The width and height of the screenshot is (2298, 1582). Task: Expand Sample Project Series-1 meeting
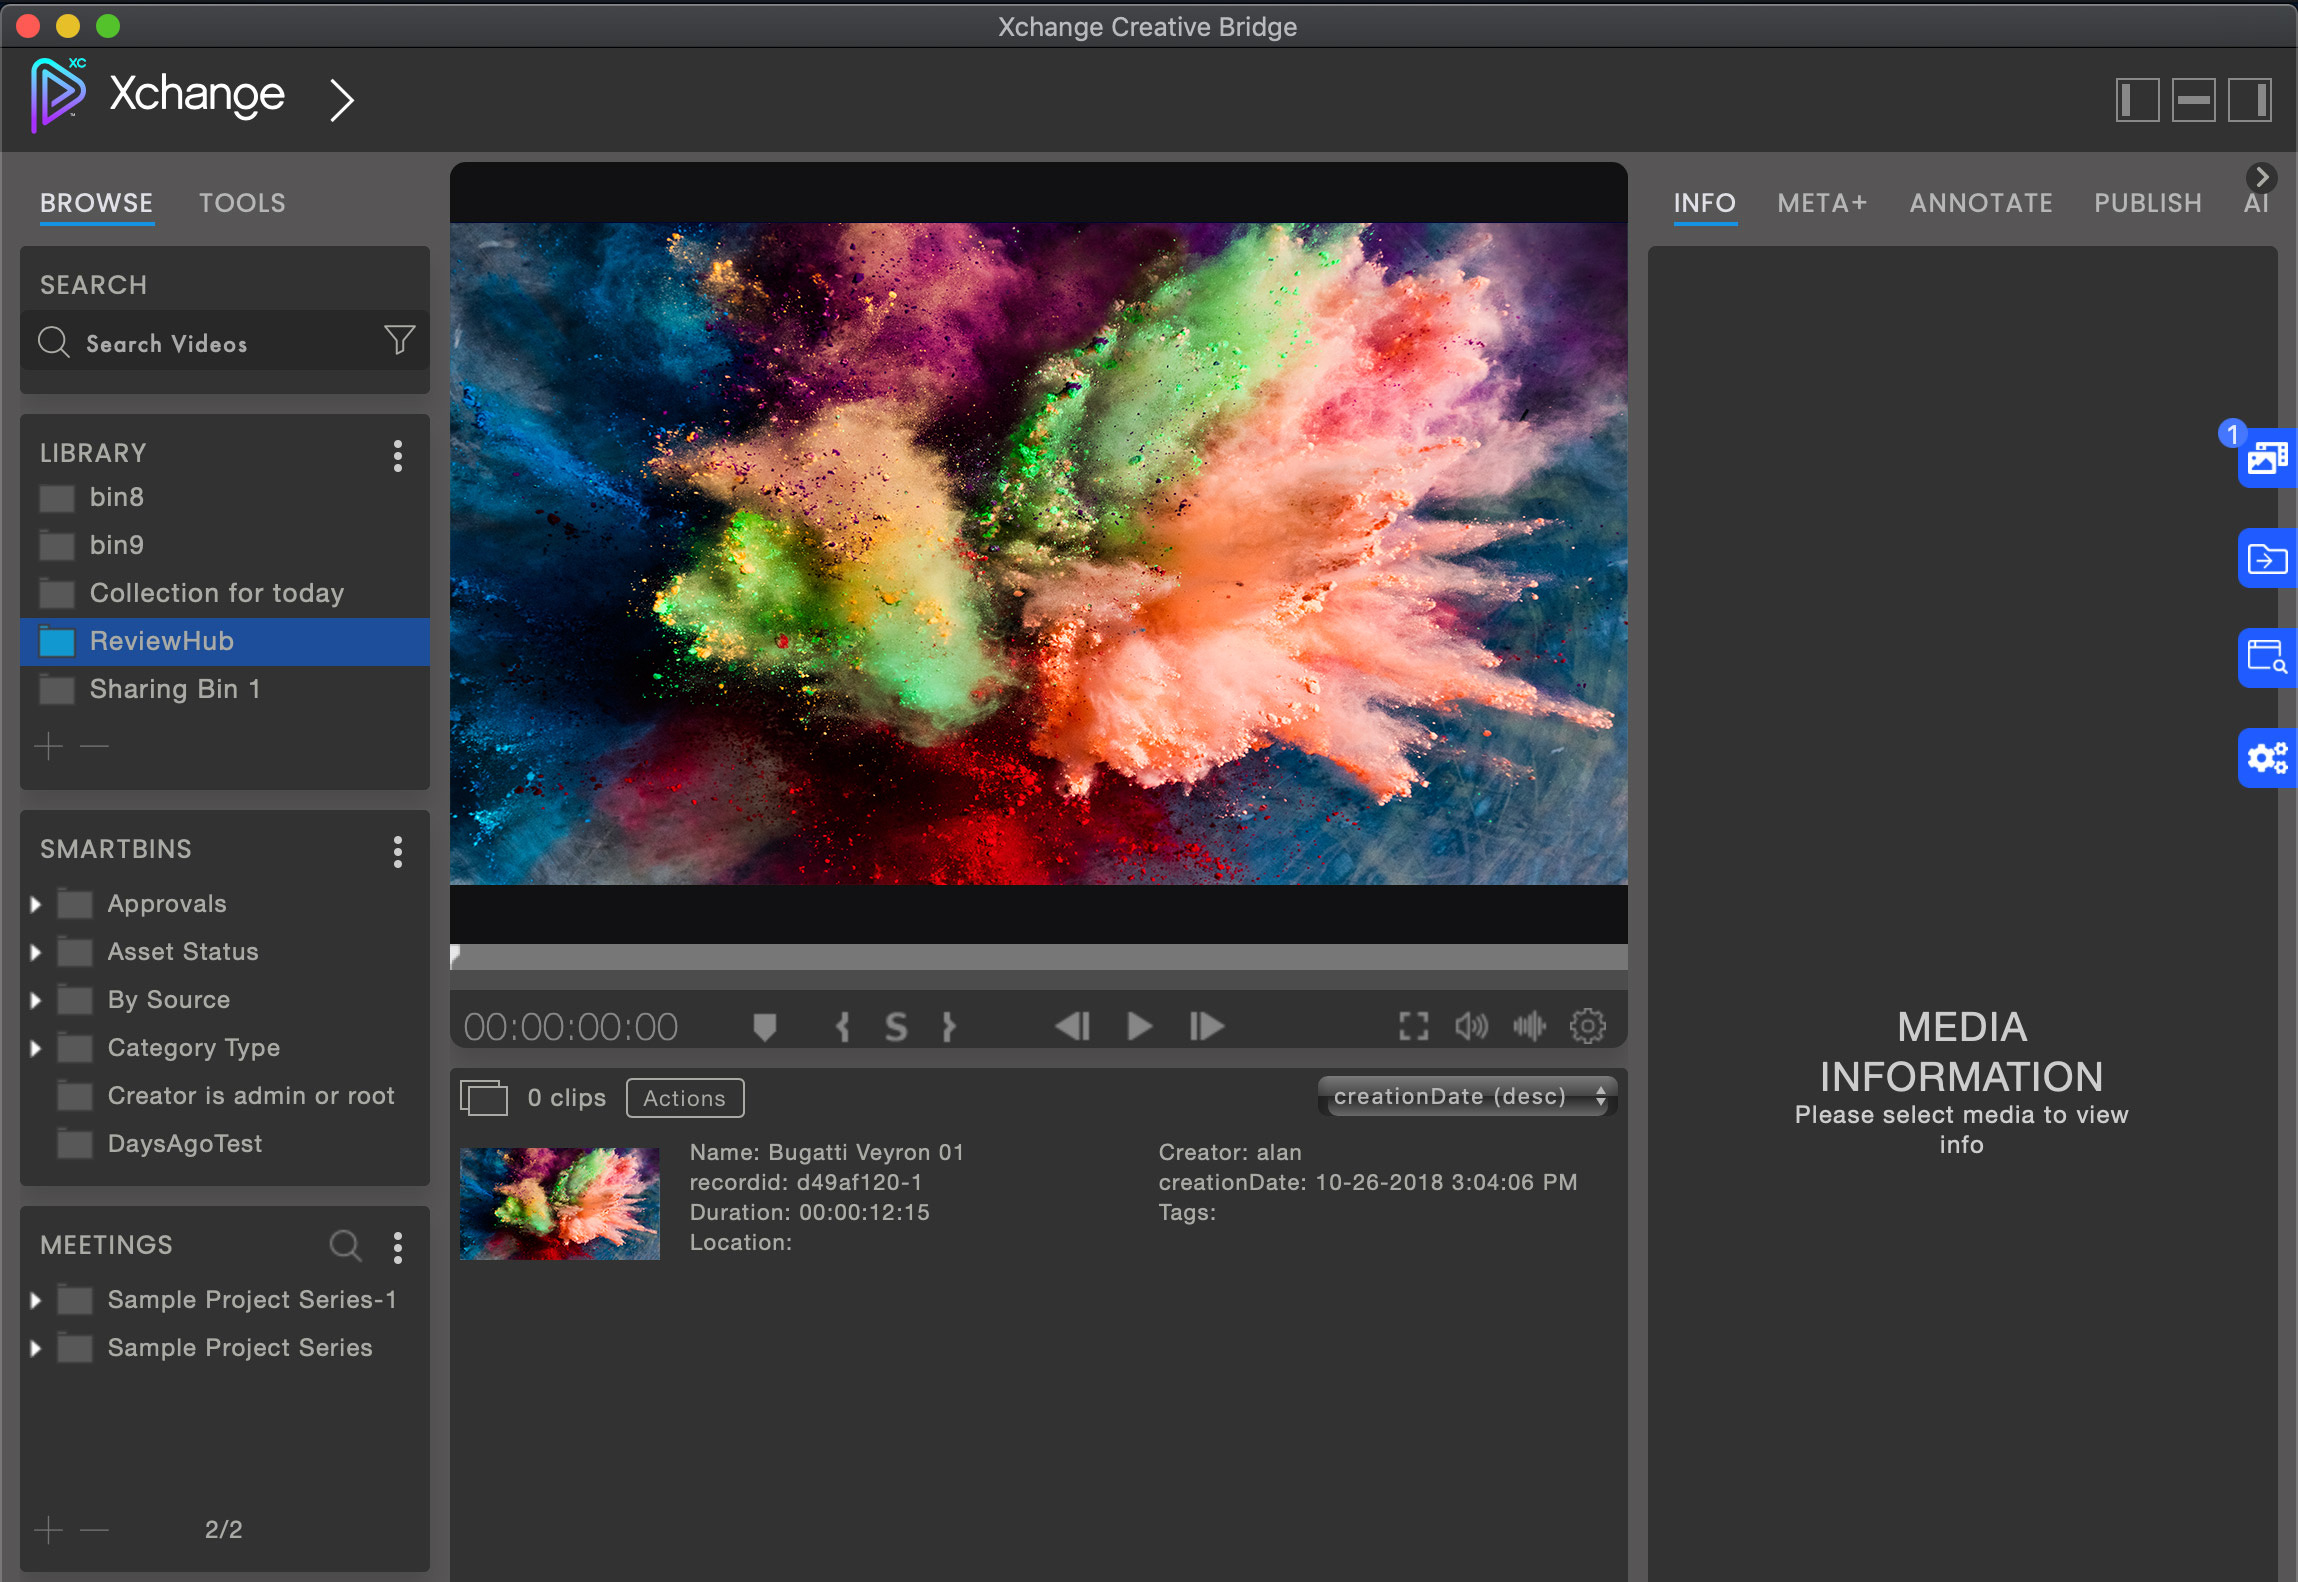click(x=37, y=1299)
